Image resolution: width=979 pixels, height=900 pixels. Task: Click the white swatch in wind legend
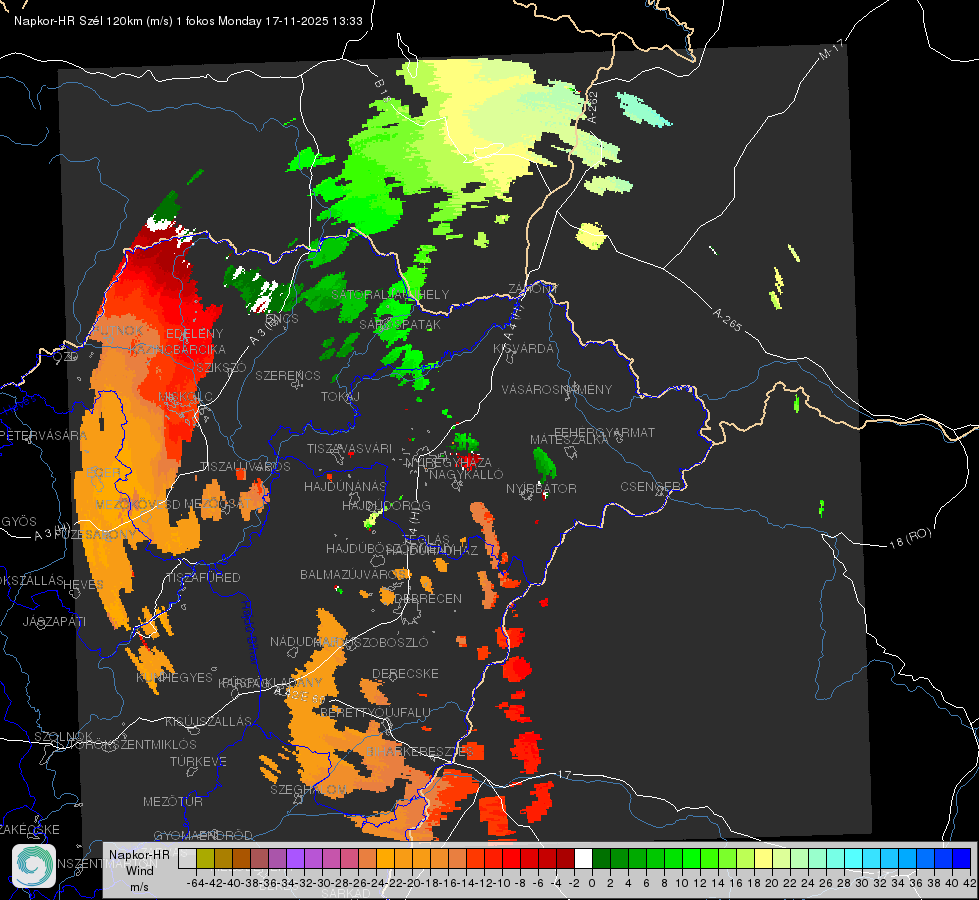(583, 858)
